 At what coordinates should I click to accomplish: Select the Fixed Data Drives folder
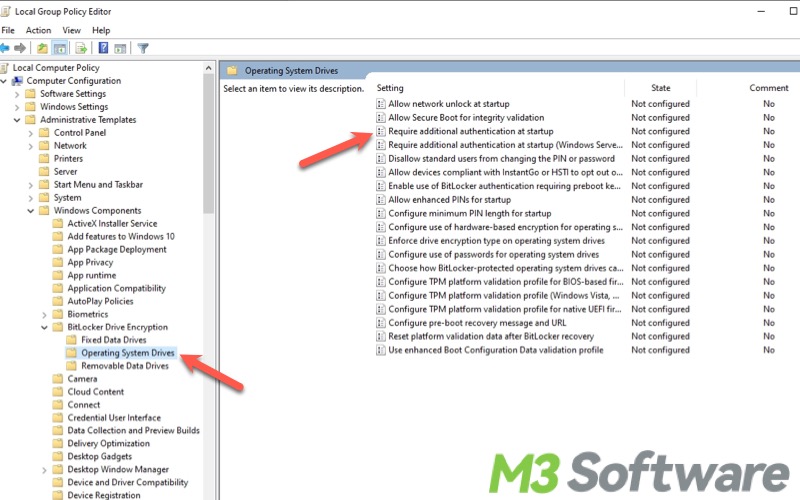113,340
